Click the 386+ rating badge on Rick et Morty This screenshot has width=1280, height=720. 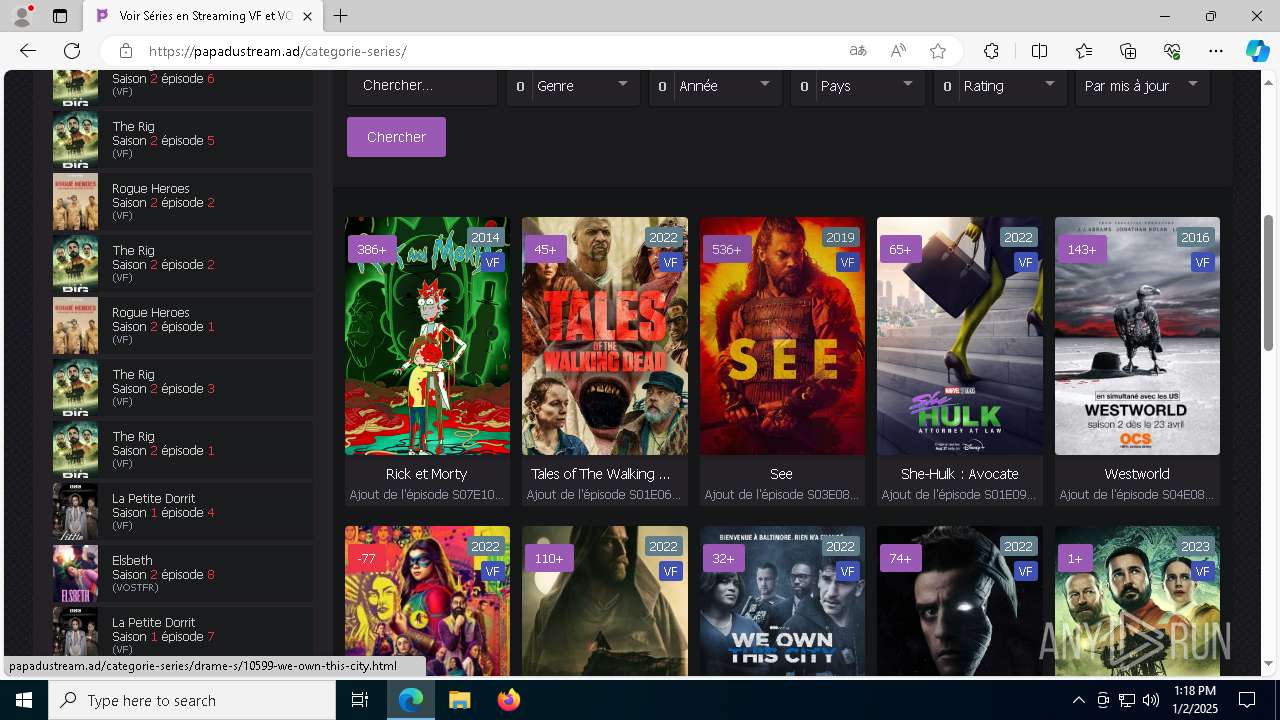point(372,249)
